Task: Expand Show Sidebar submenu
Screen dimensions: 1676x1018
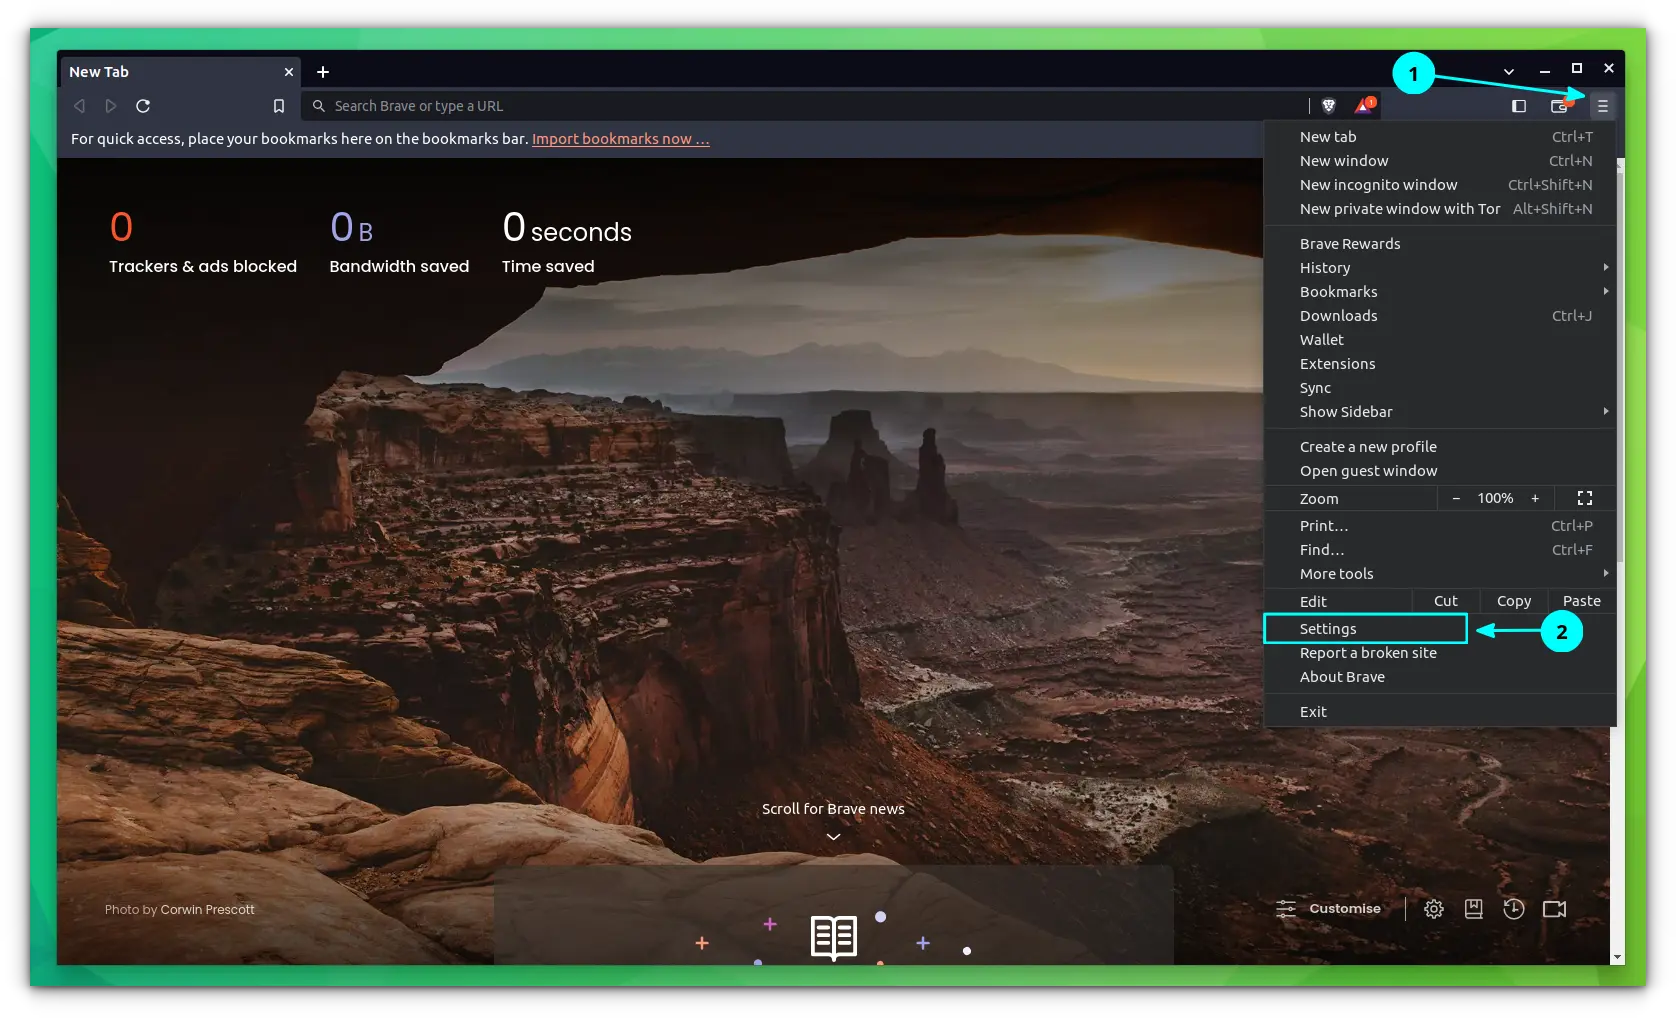Action: click(1440, 412)
